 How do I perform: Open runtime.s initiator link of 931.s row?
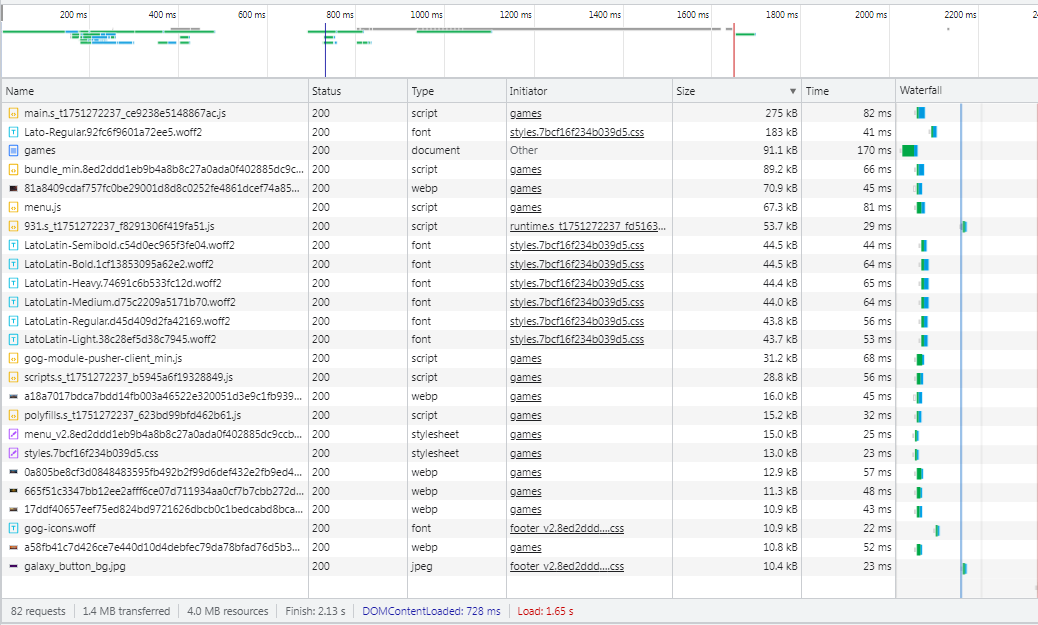pyautogui.click(x=588, y=226)
